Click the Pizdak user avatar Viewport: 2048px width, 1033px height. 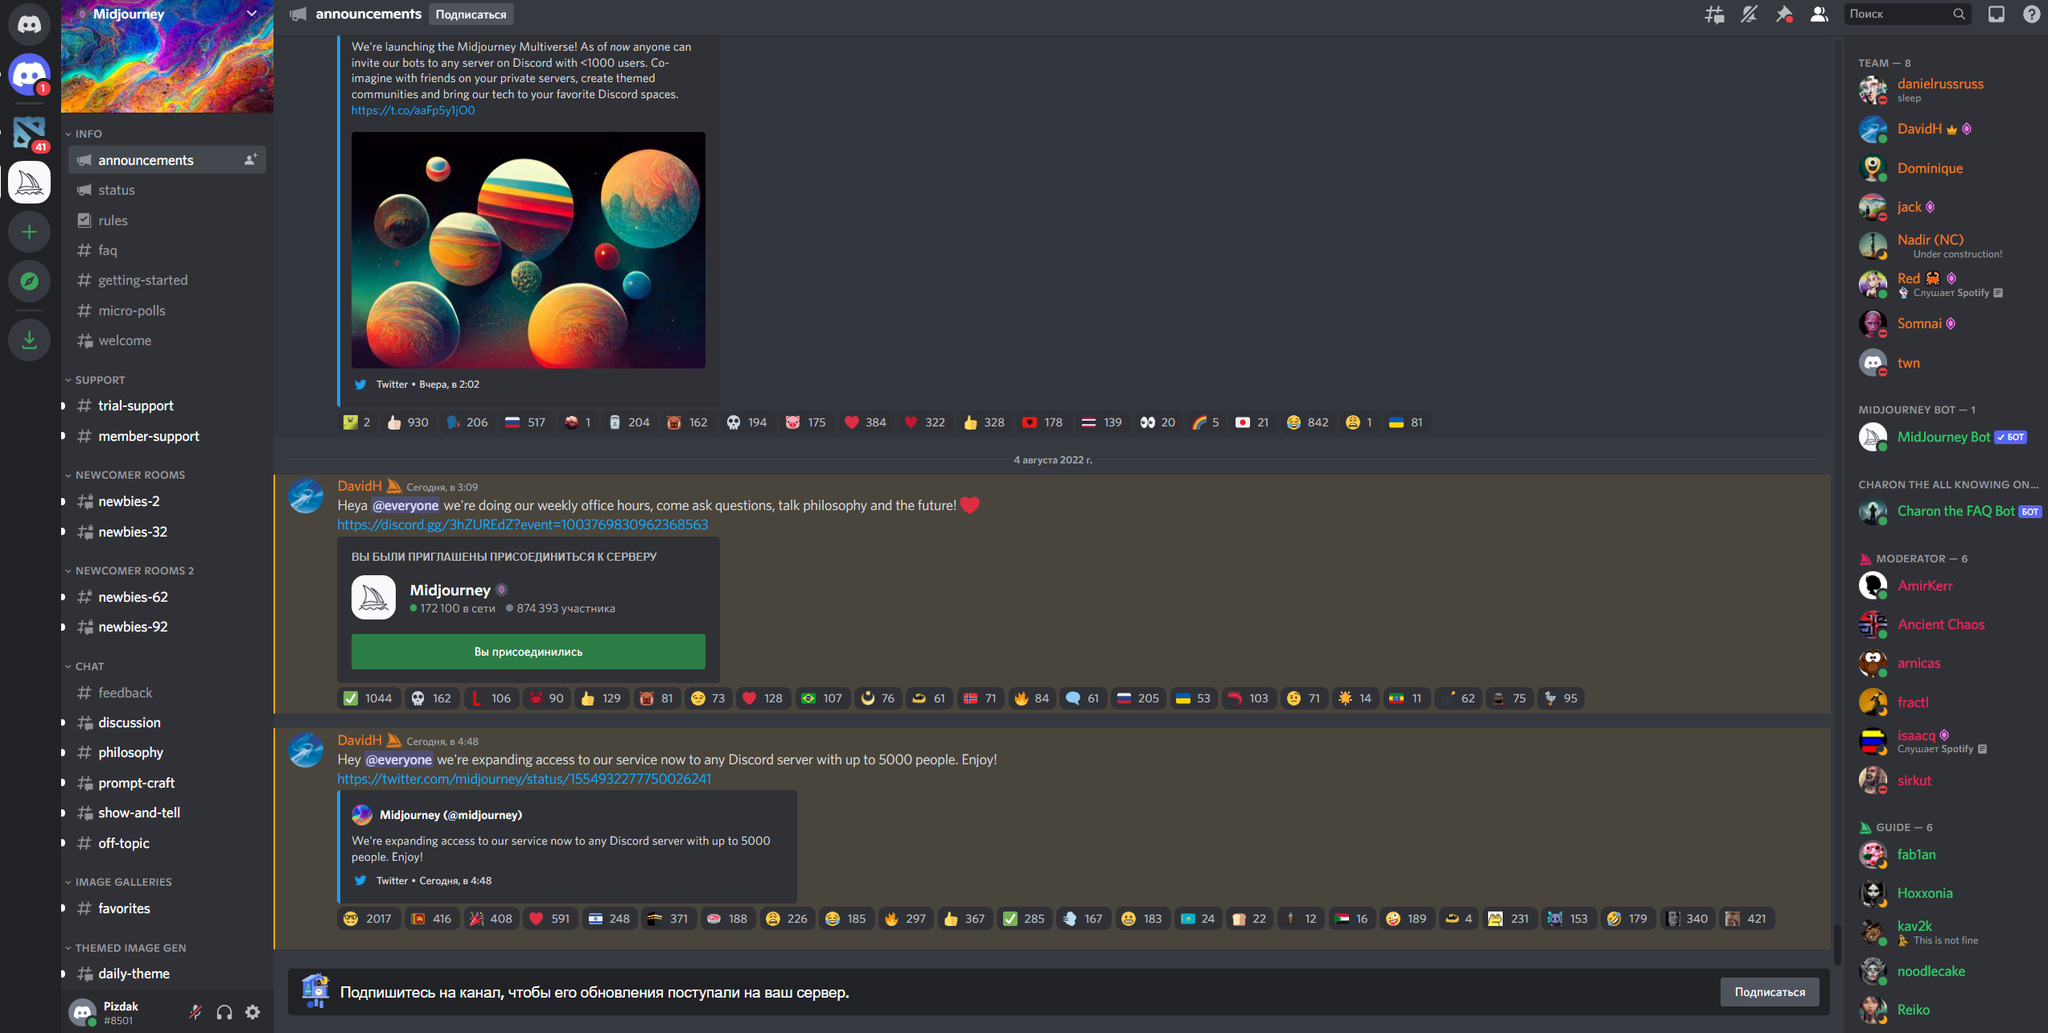pos(83,1012)
